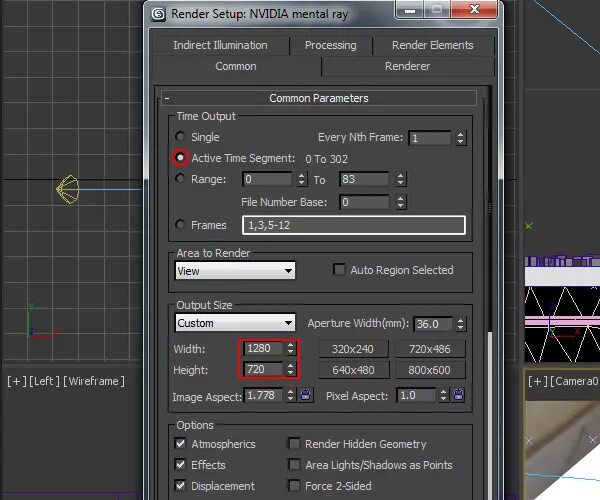Click the Range start frame field
Viewport: 600px width, 500px height.
point(267,179)
